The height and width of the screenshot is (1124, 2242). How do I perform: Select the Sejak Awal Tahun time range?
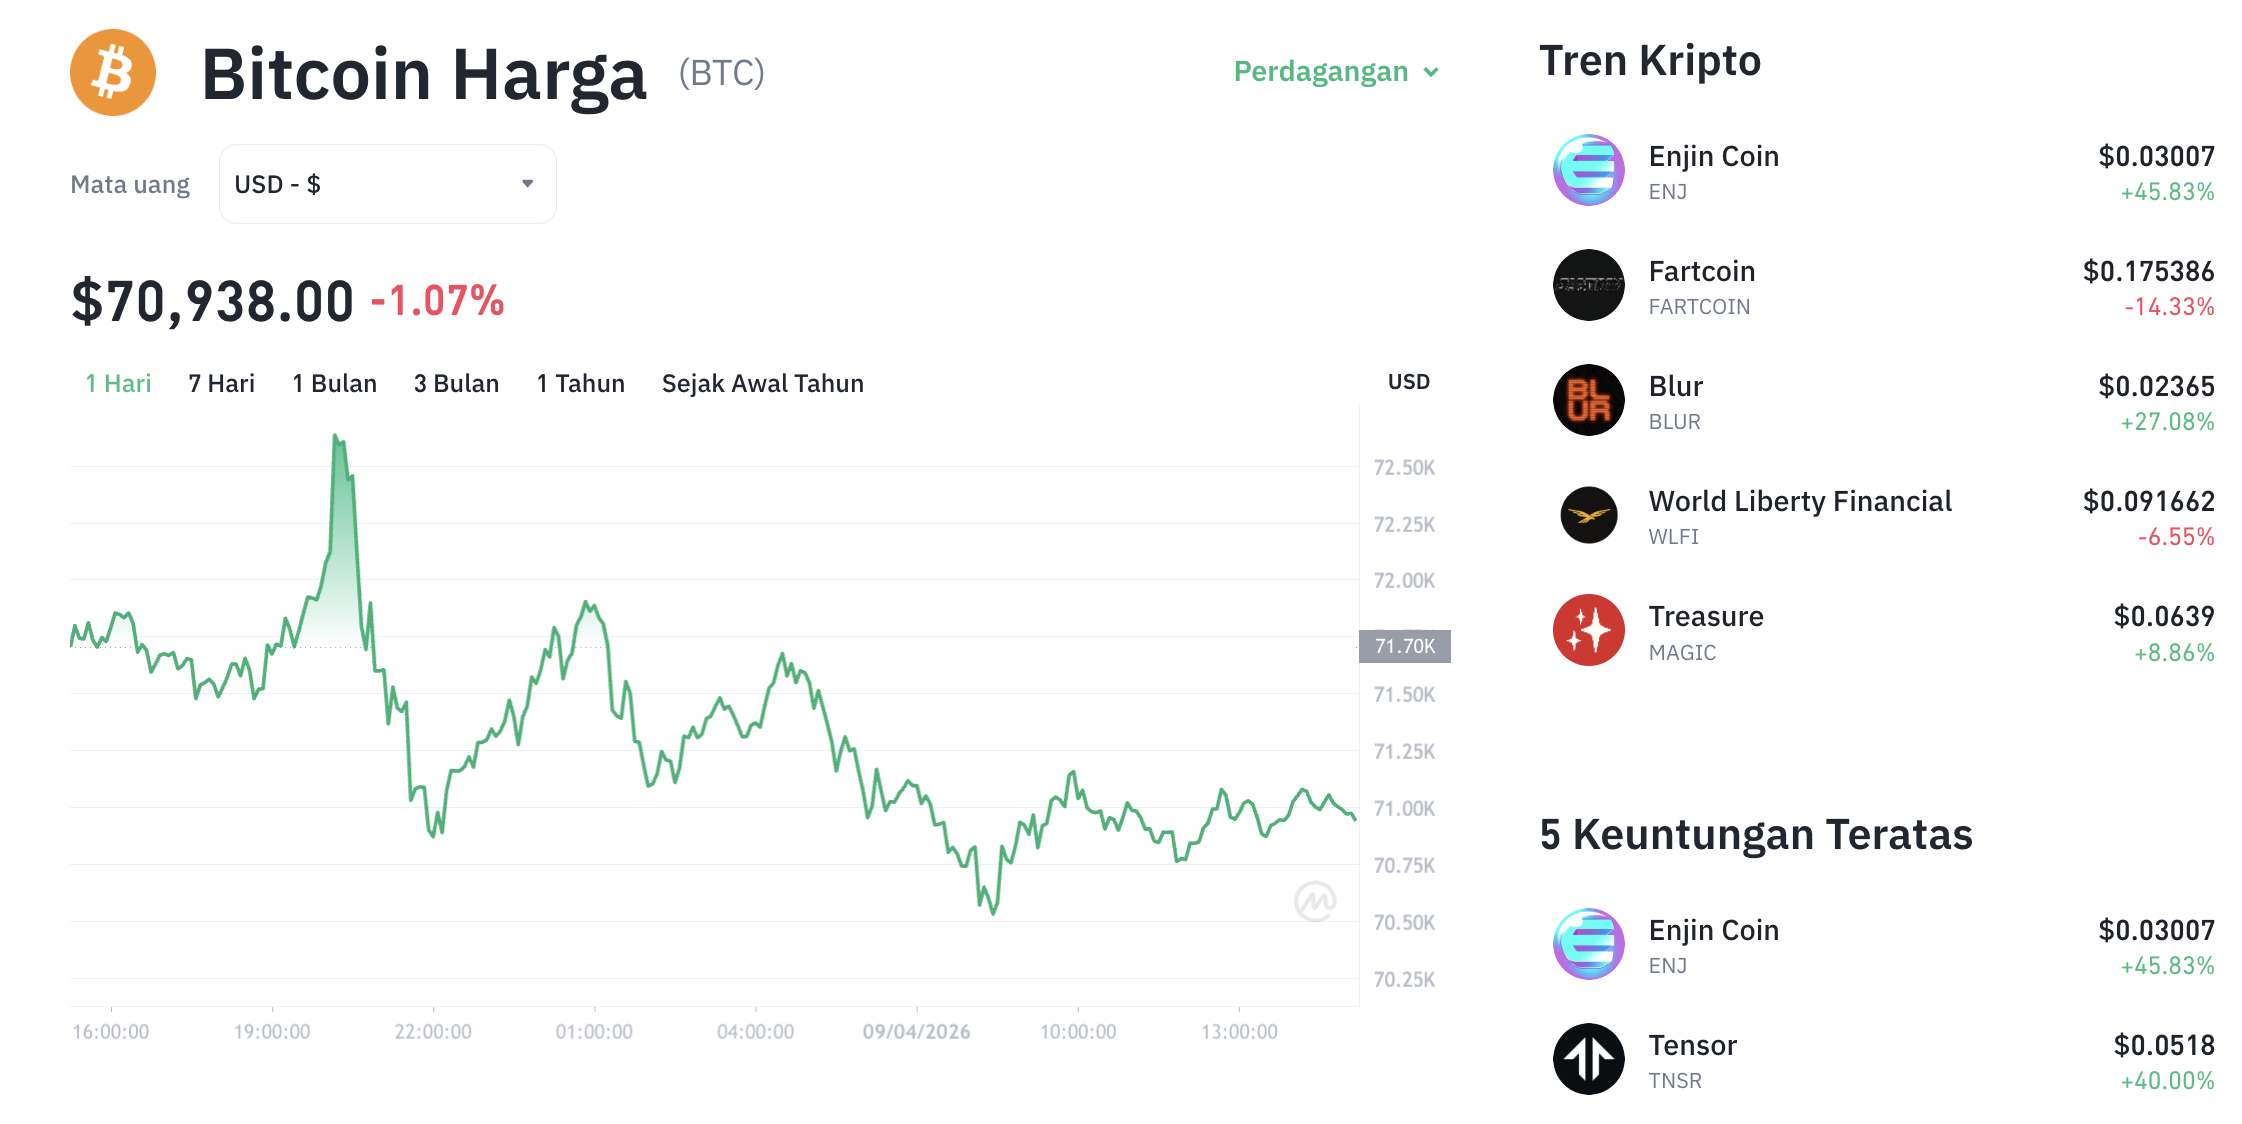pos(763,382)
